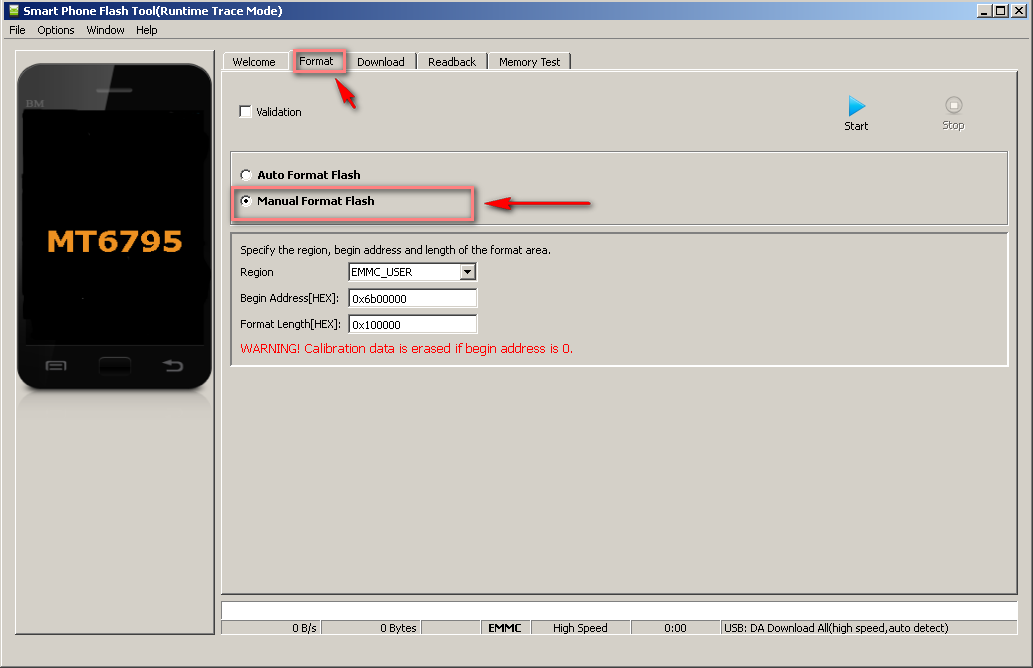Open the Help menu
The height and width of the screenshot is (668, 1033).
coord(147,30)
